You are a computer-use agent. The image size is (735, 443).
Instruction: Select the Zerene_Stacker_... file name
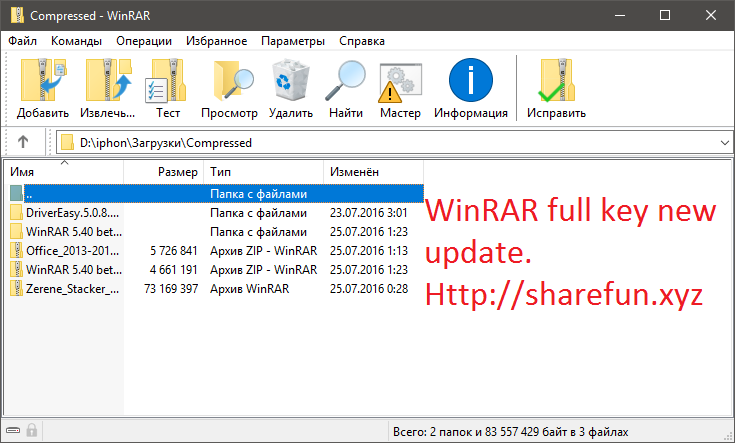tap(73, 288)
